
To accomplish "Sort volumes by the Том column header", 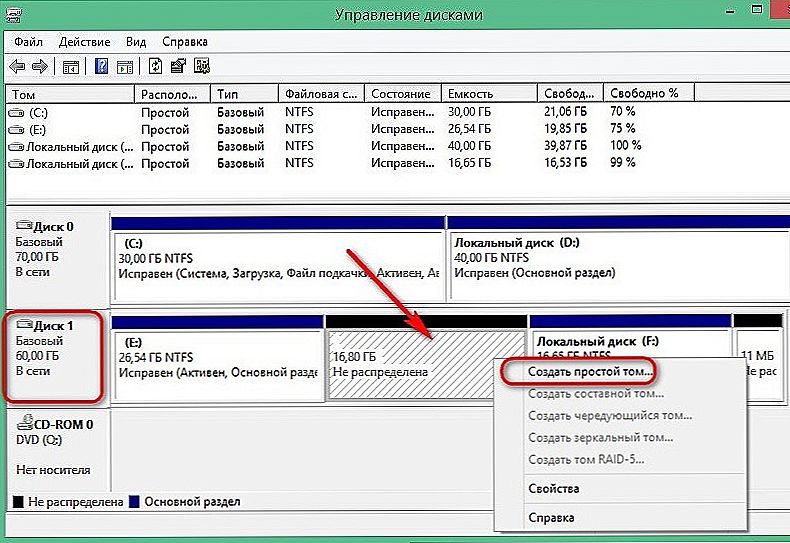I will 70,93.
